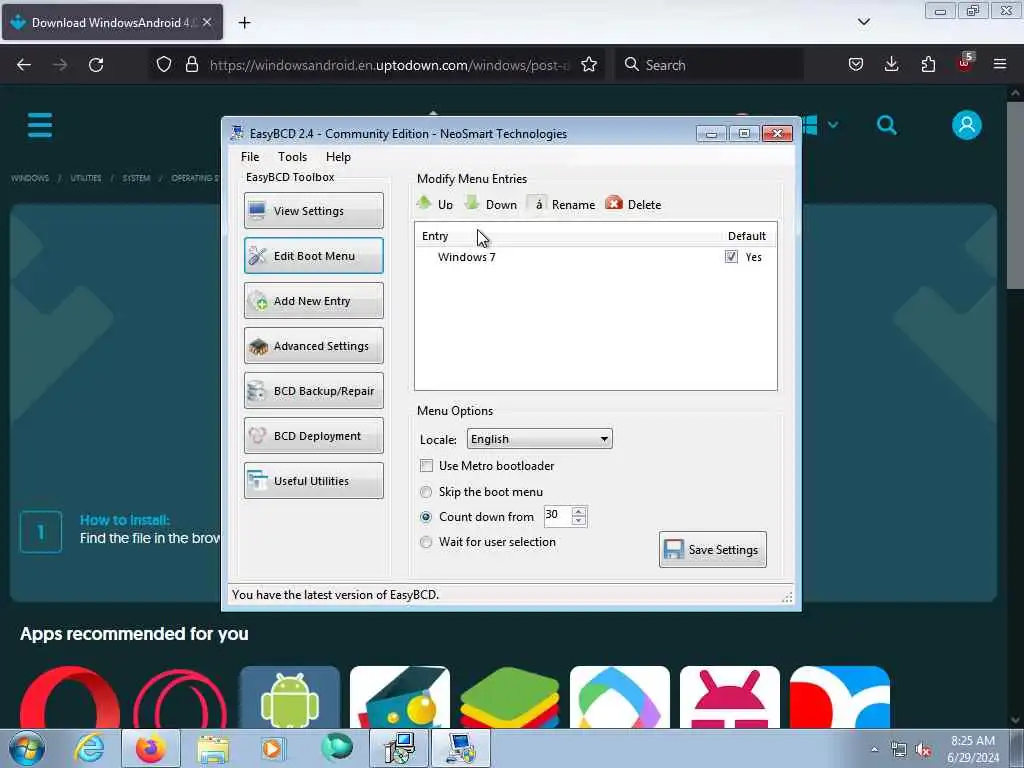Screen dimensions: 1024x768
Task: Click Save Settings button
Action: [712, 549]
